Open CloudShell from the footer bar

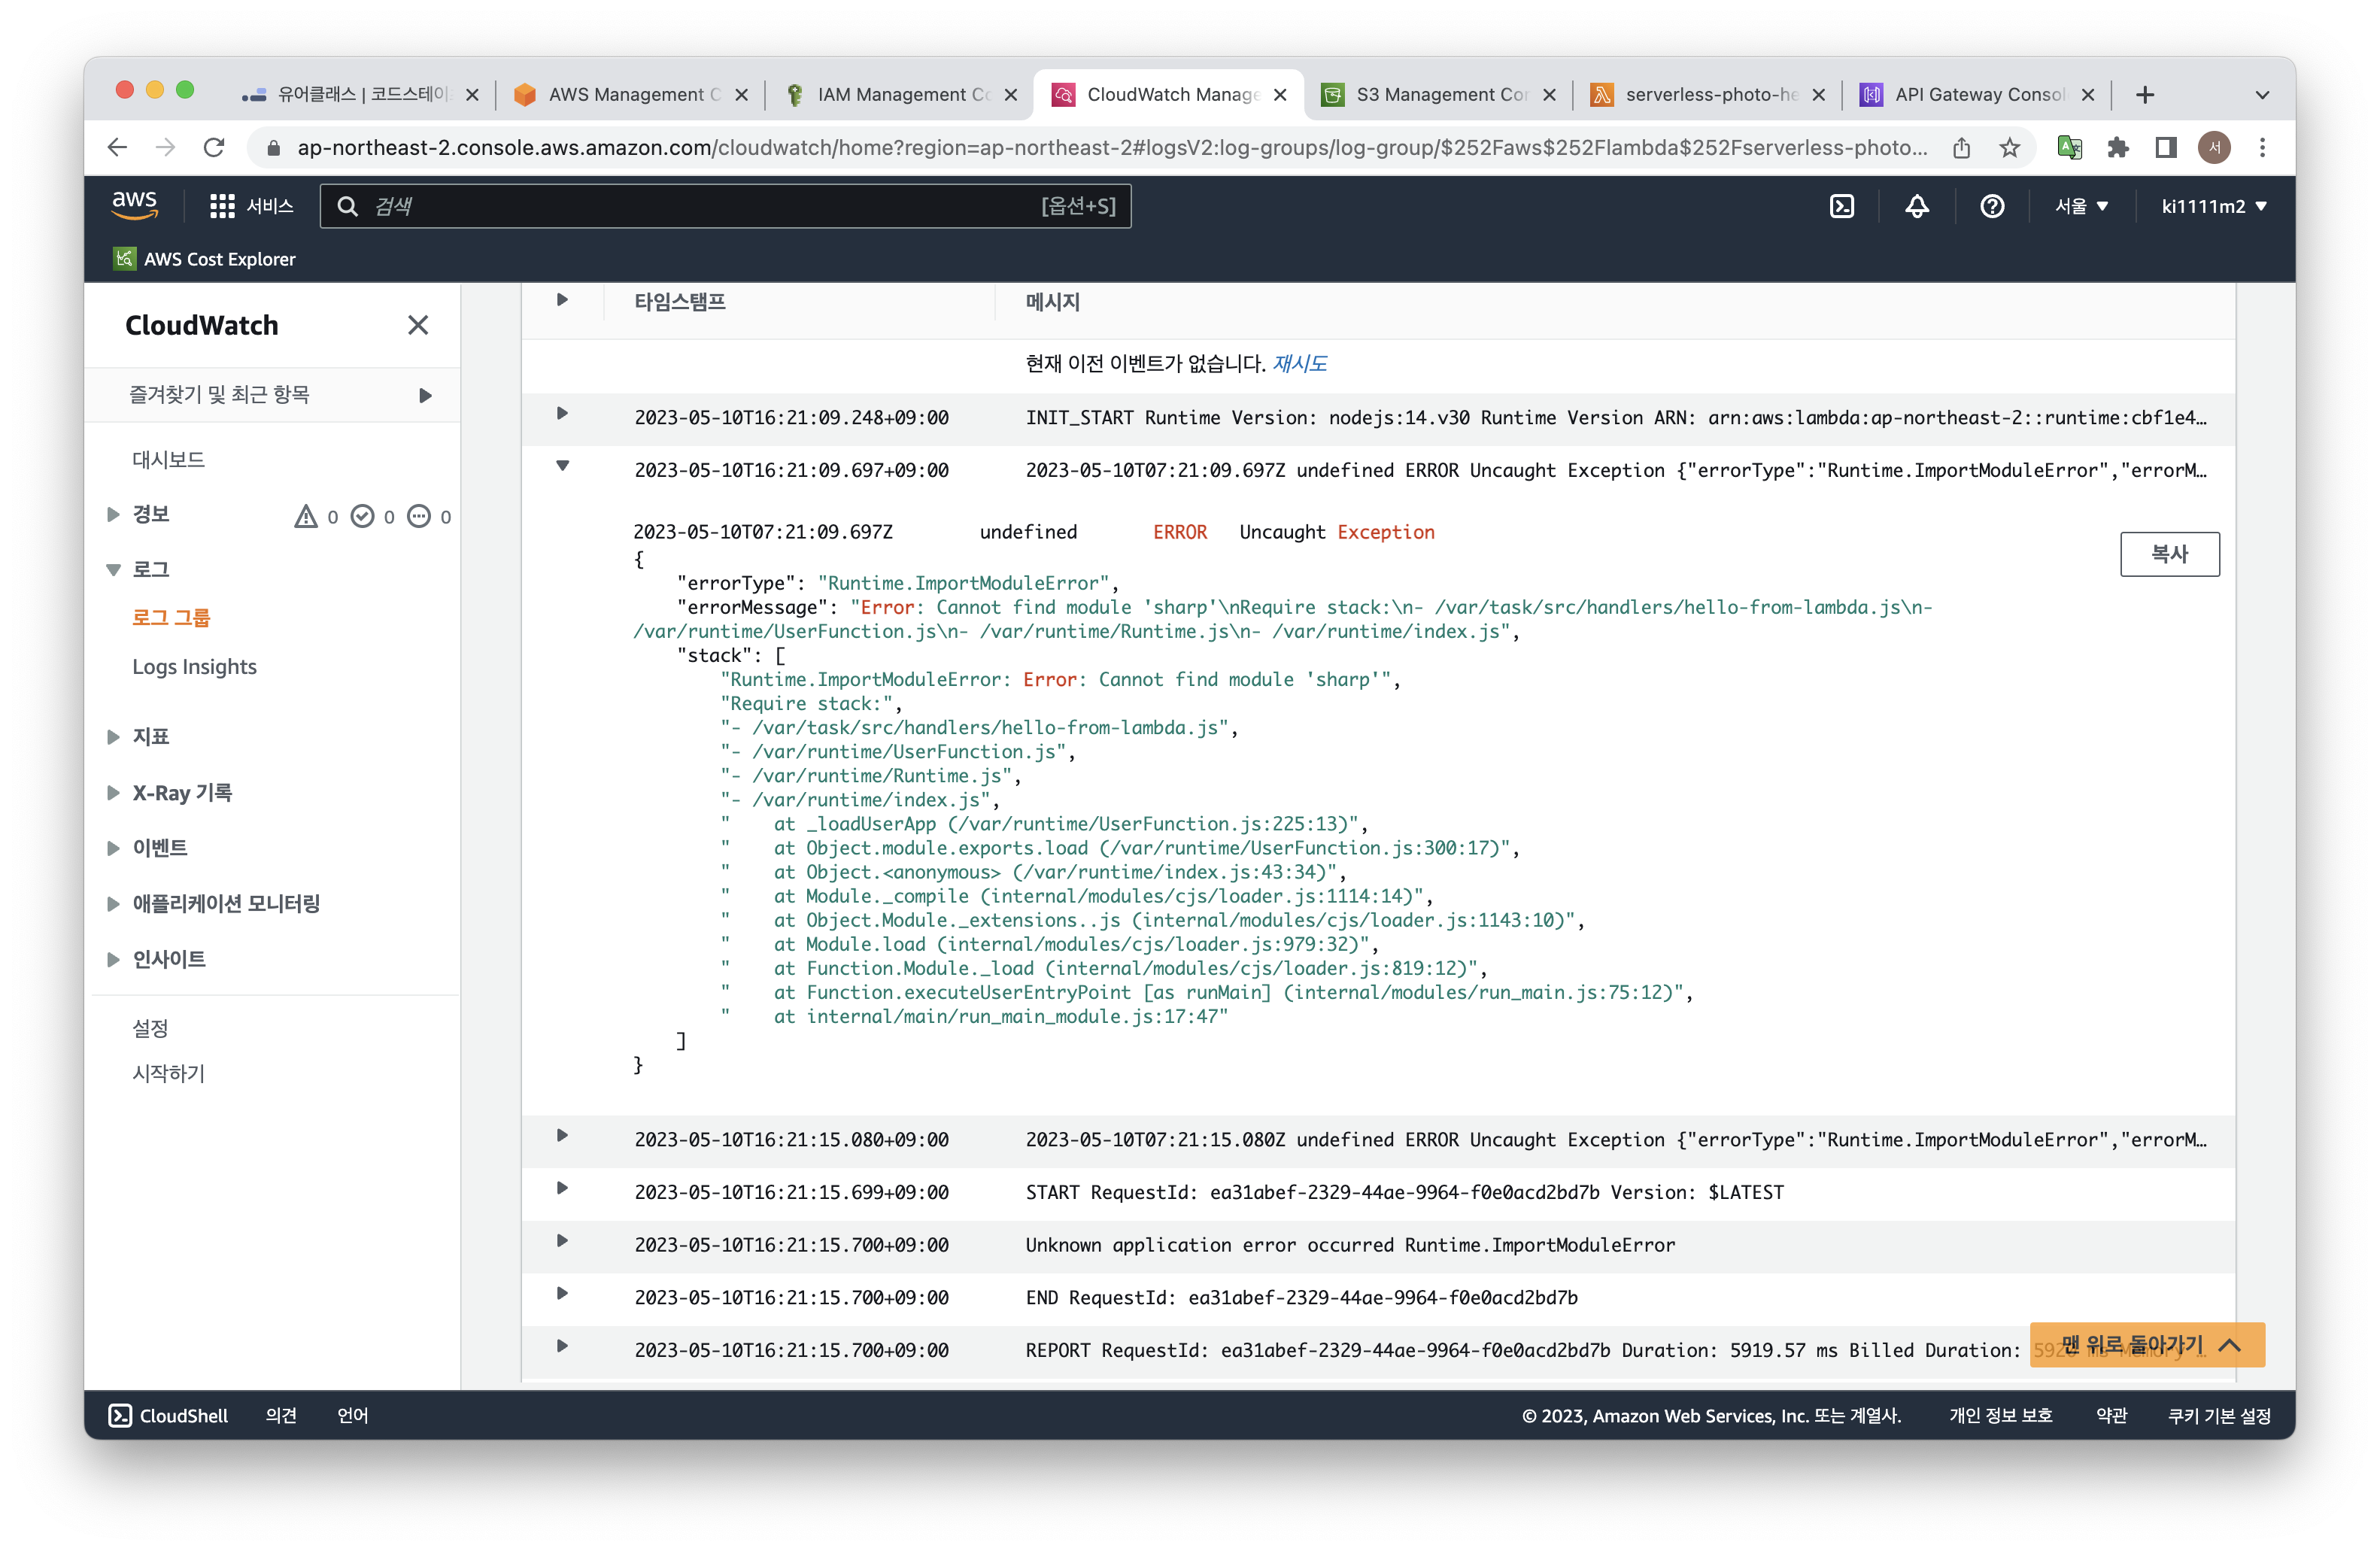(x=168, y=1415)
